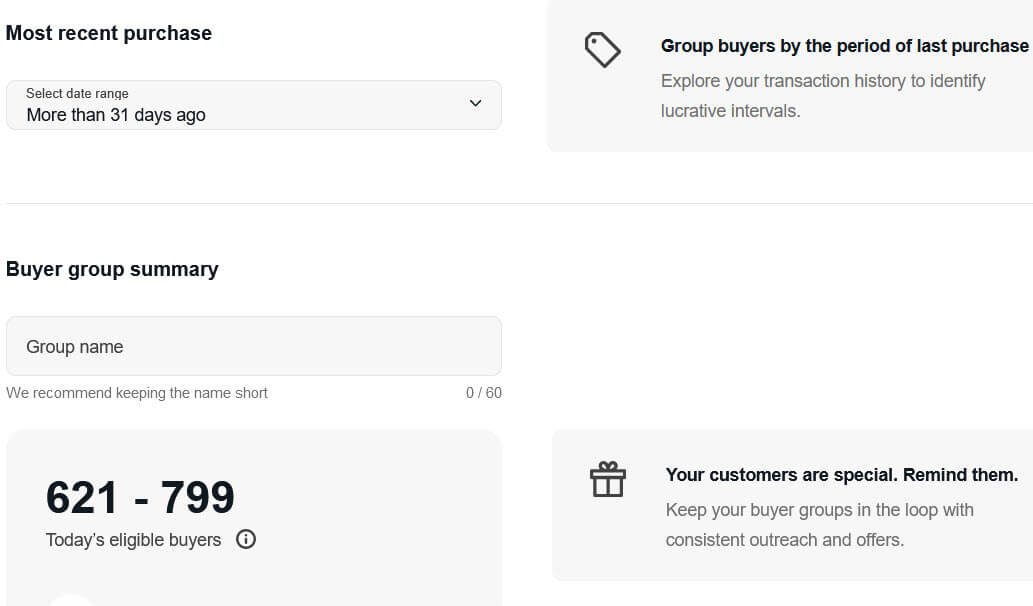Click the "lucrative intervals" text line

(730, 111)
